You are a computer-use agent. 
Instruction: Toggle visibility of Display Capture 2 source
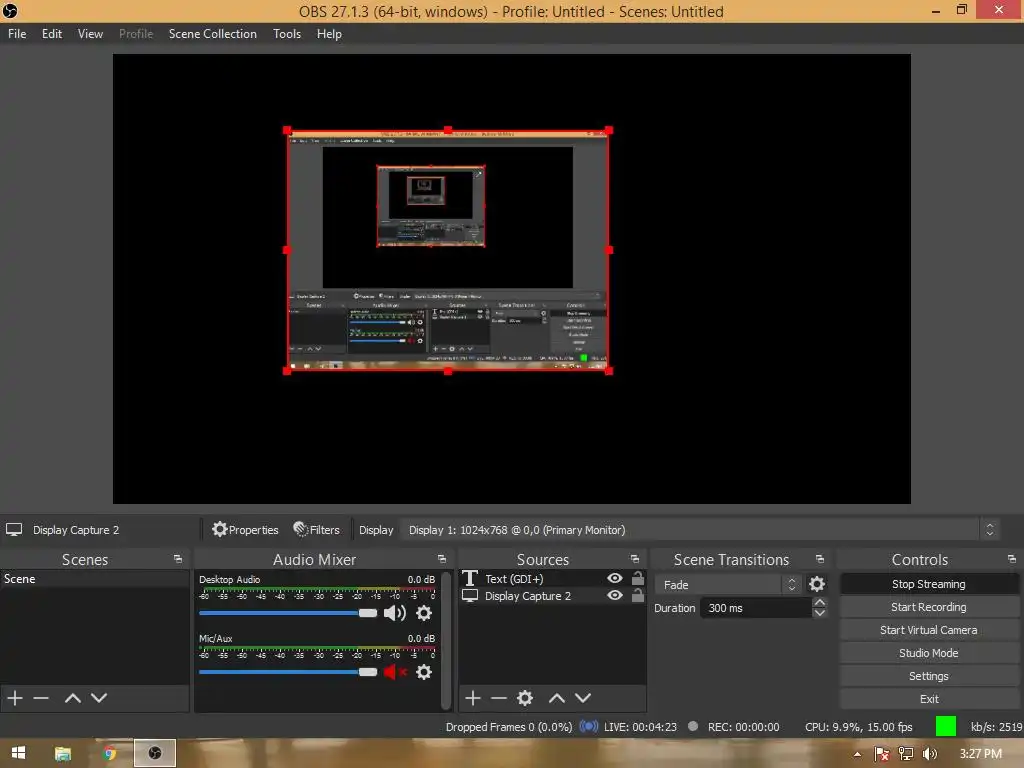[x=615, y=596]
